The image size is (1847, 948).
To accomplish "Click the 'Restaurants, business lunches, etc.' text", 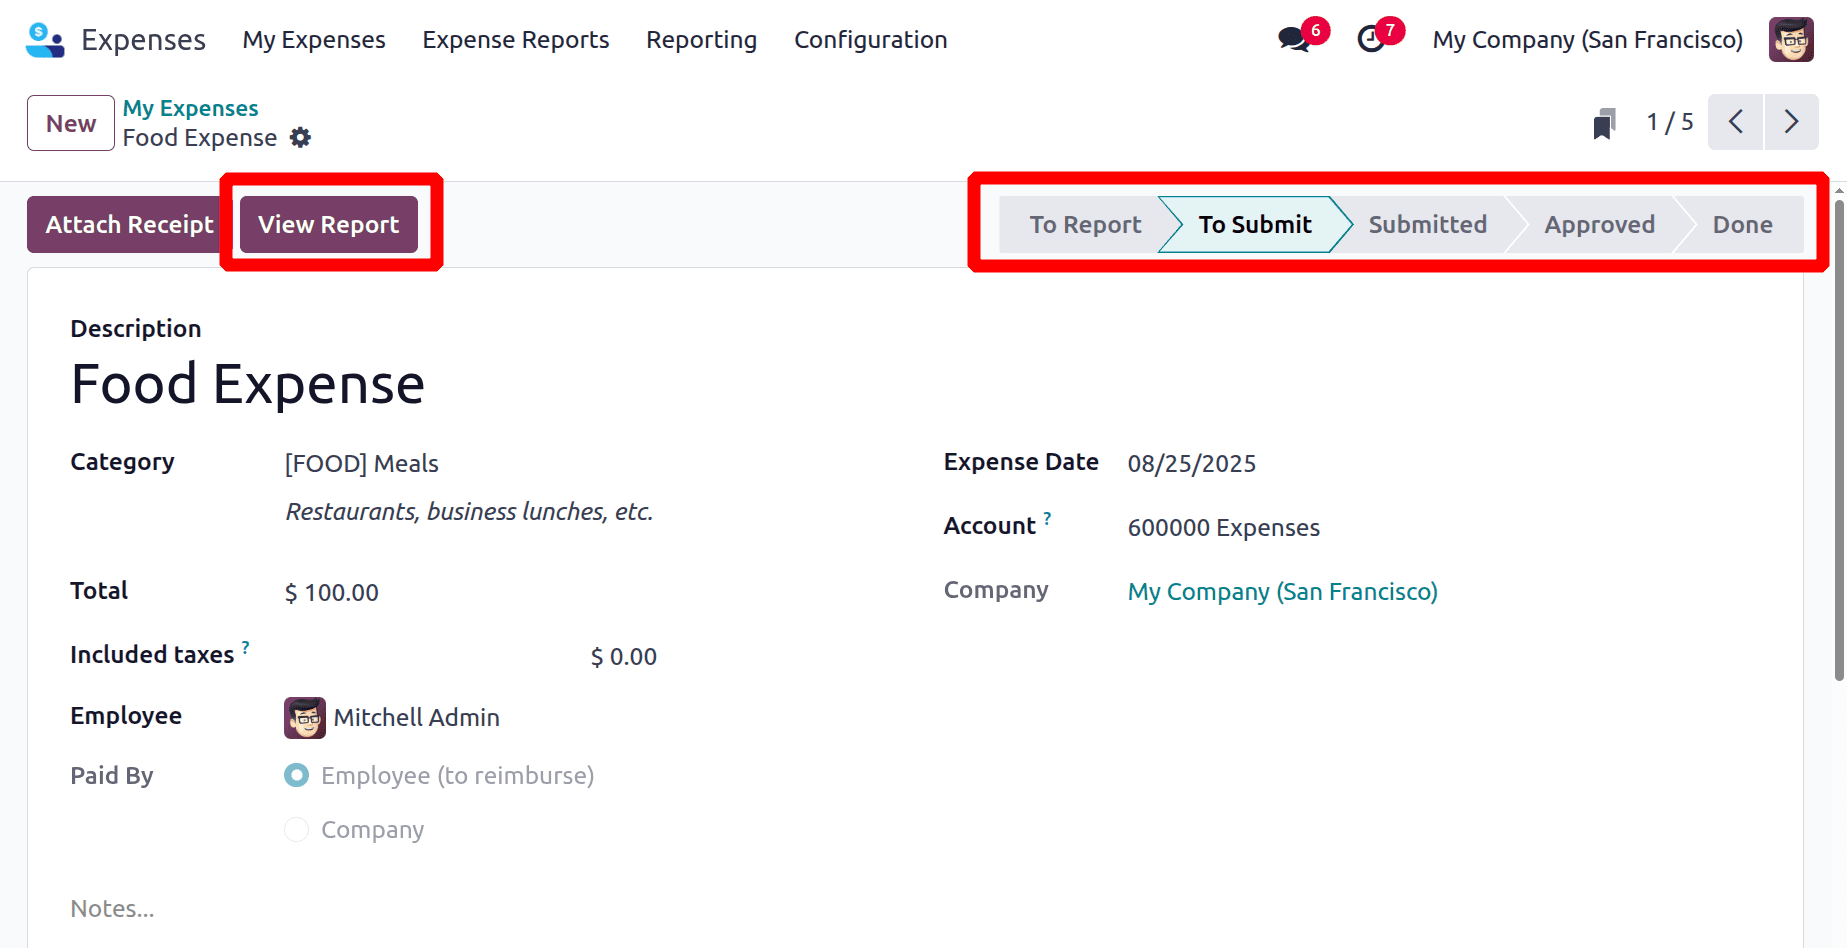I will (469, 512).
